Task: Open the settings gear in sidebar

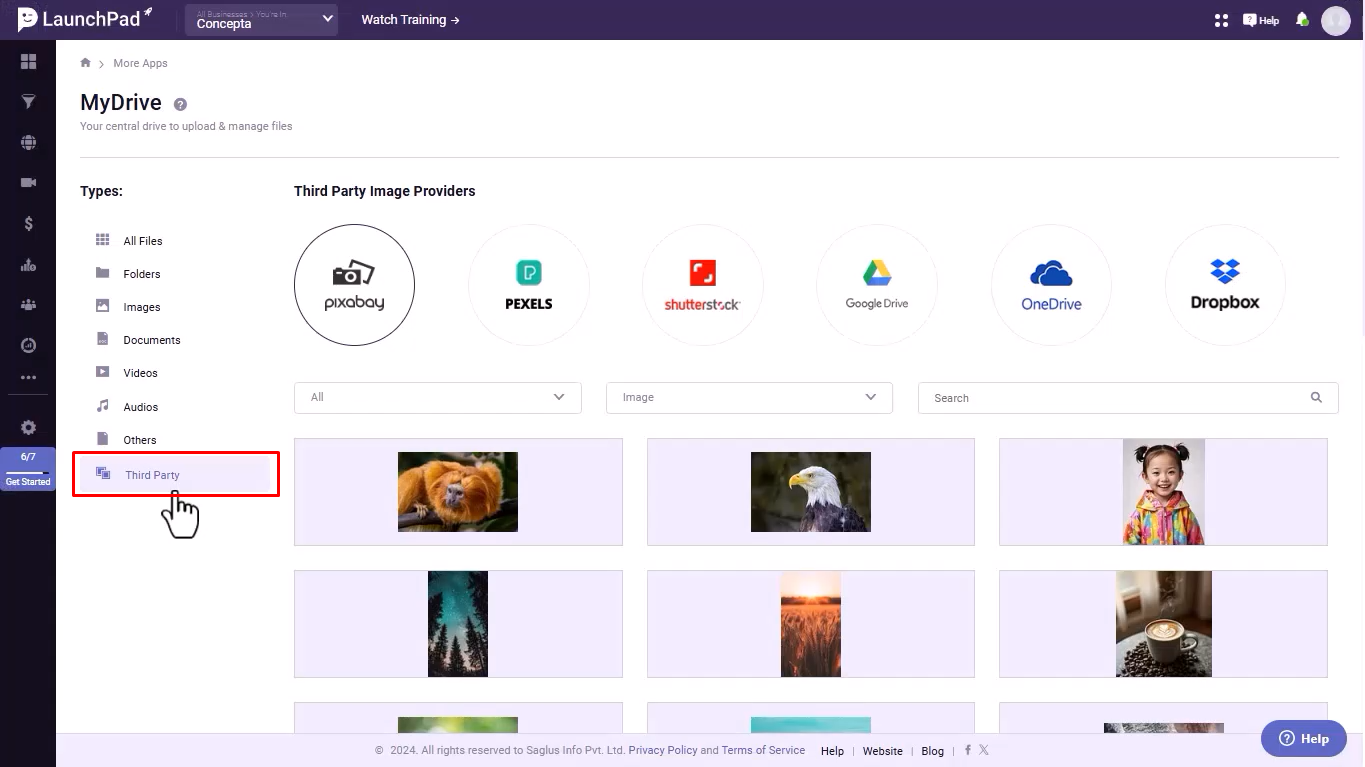Action: tap(28, 427)
